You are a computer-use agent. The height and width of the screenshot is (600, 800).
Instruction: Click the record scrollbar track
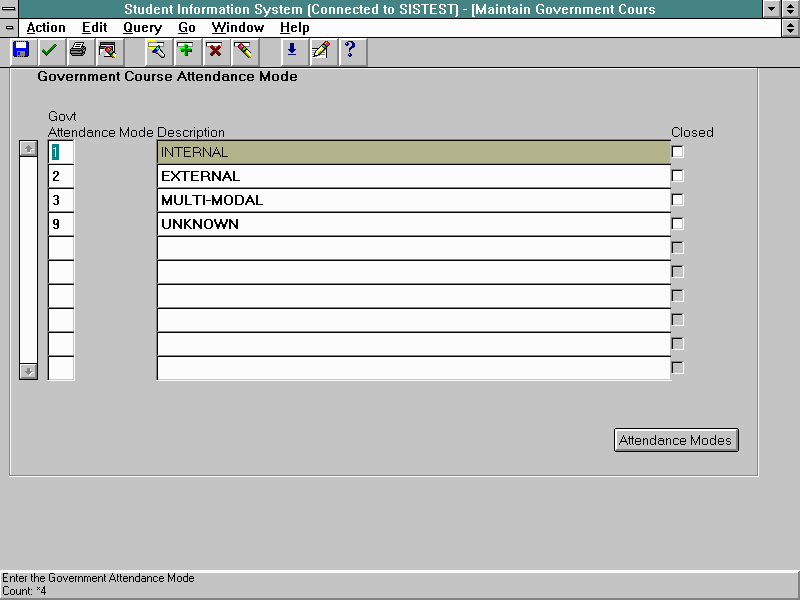click(x=29, y=260)
